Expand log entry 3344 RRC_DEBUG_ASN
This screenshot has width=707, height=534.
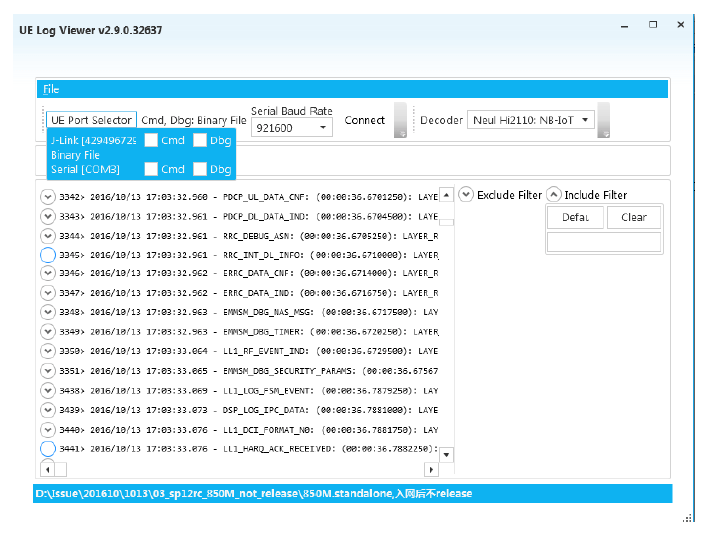click(x=48, y=236)
